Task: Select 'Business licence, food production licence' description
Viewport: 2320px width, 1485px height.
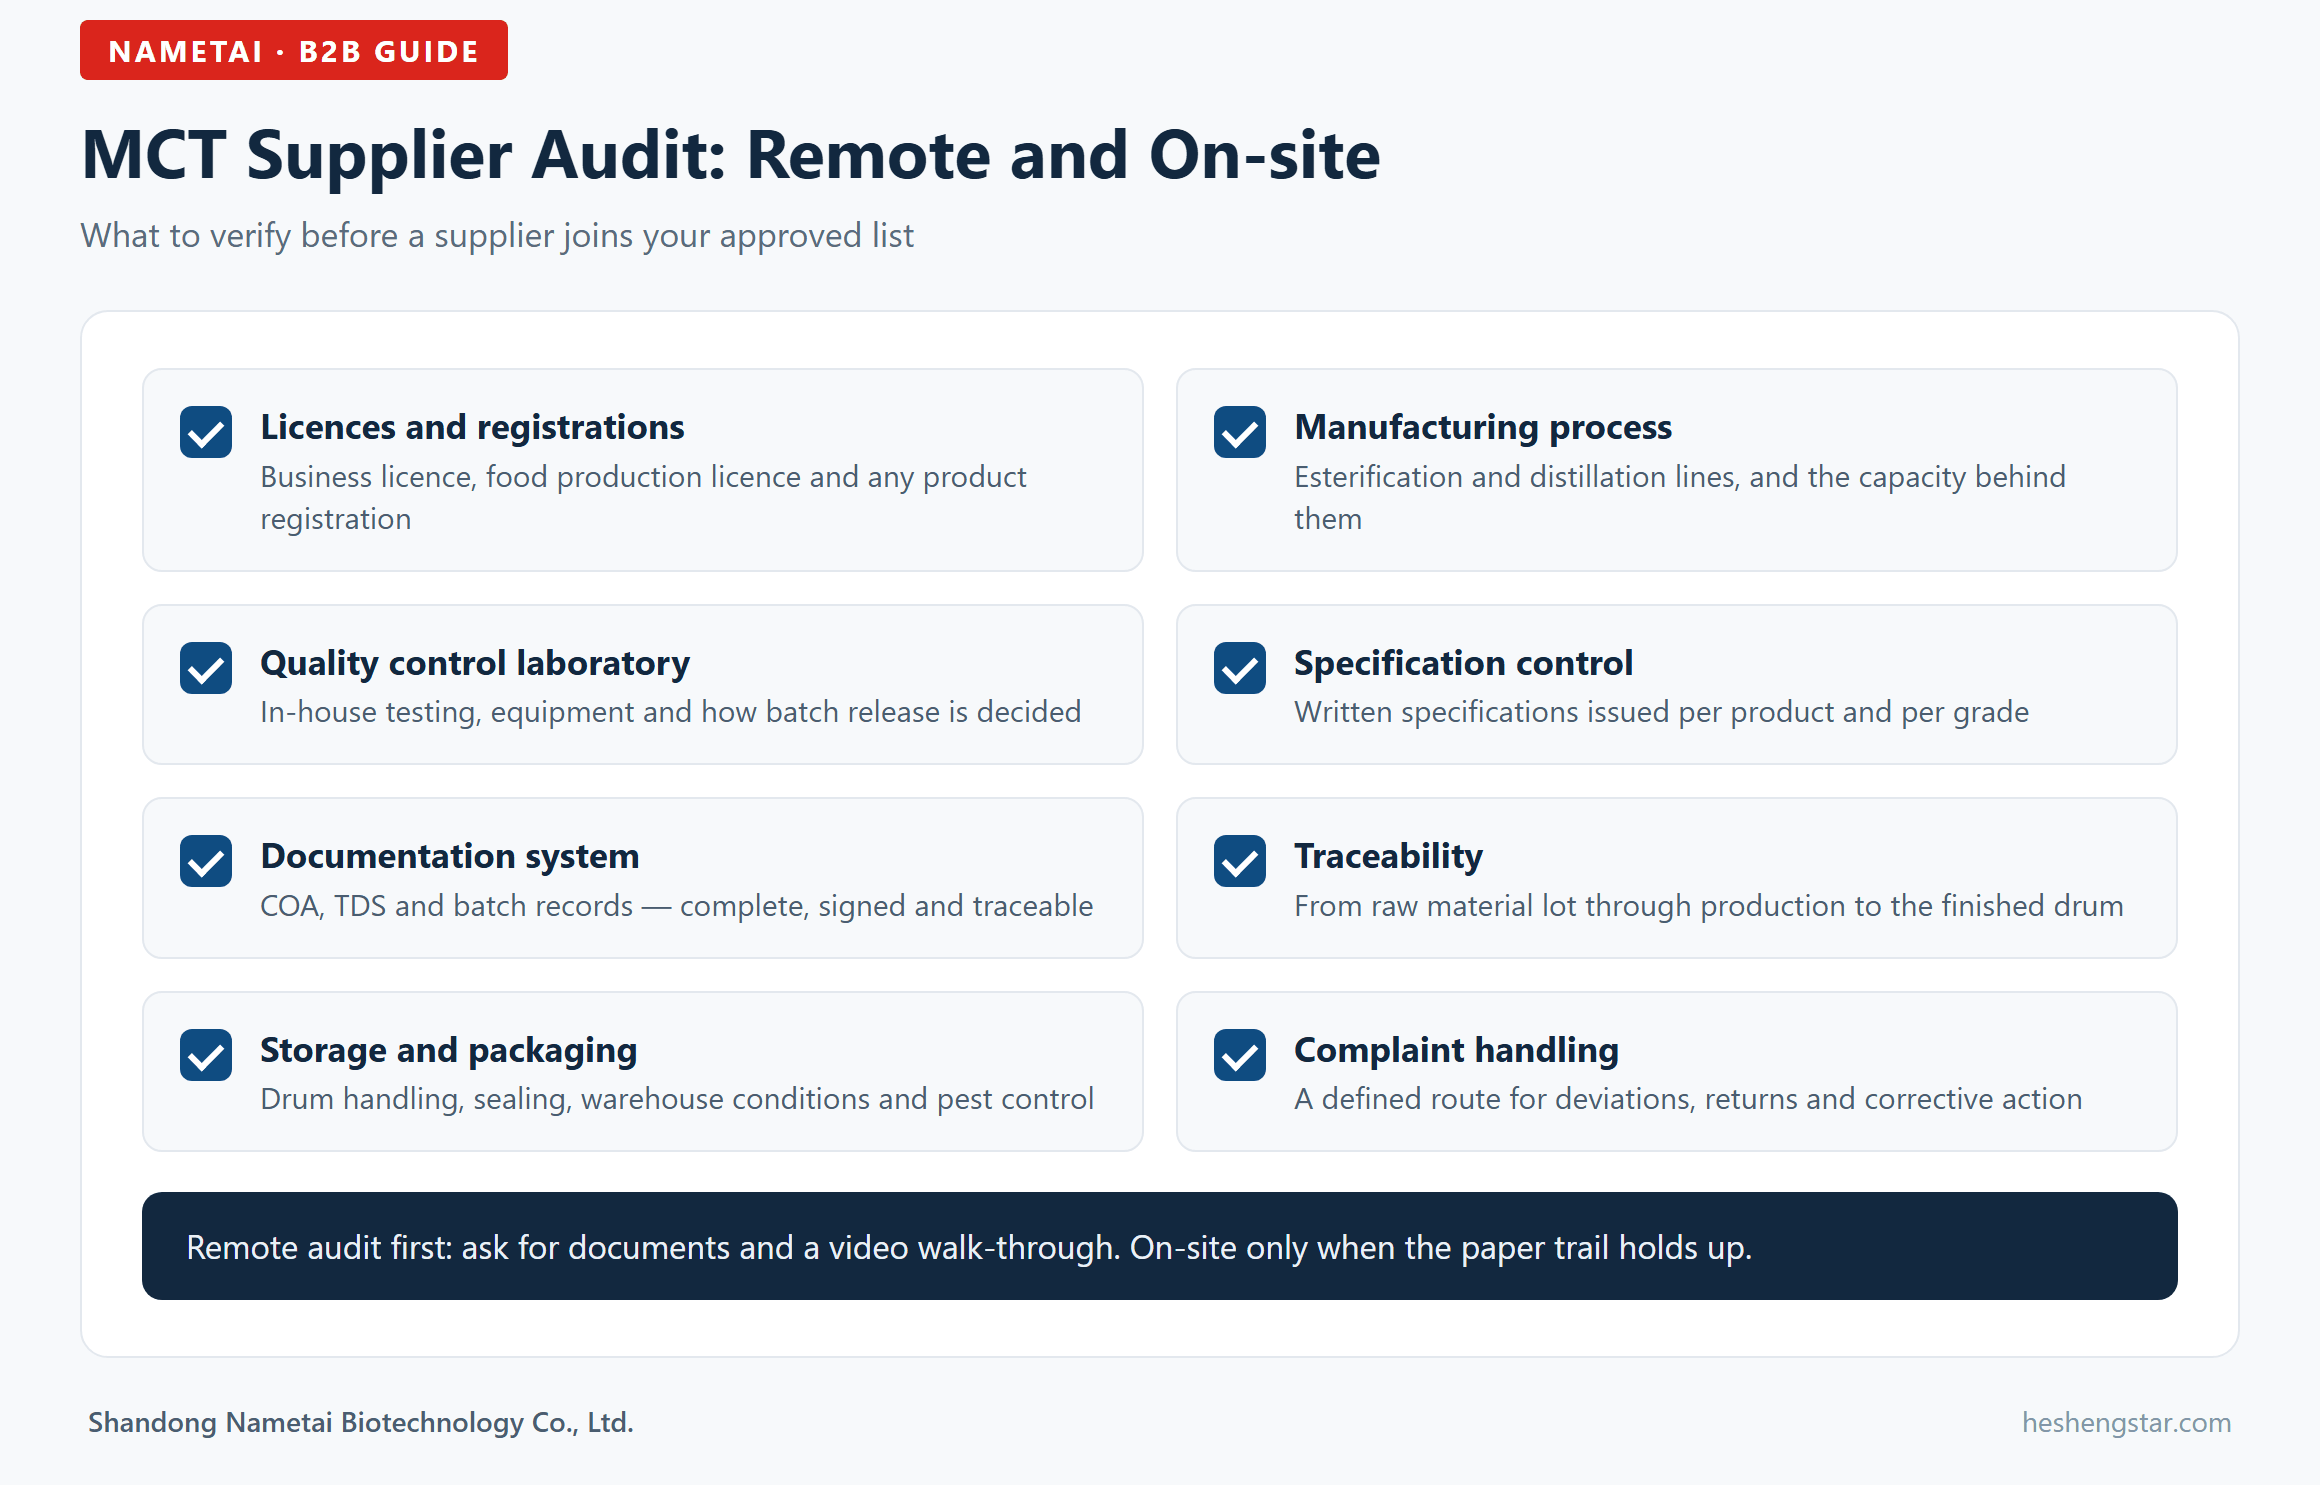Action: coord(644,498)
